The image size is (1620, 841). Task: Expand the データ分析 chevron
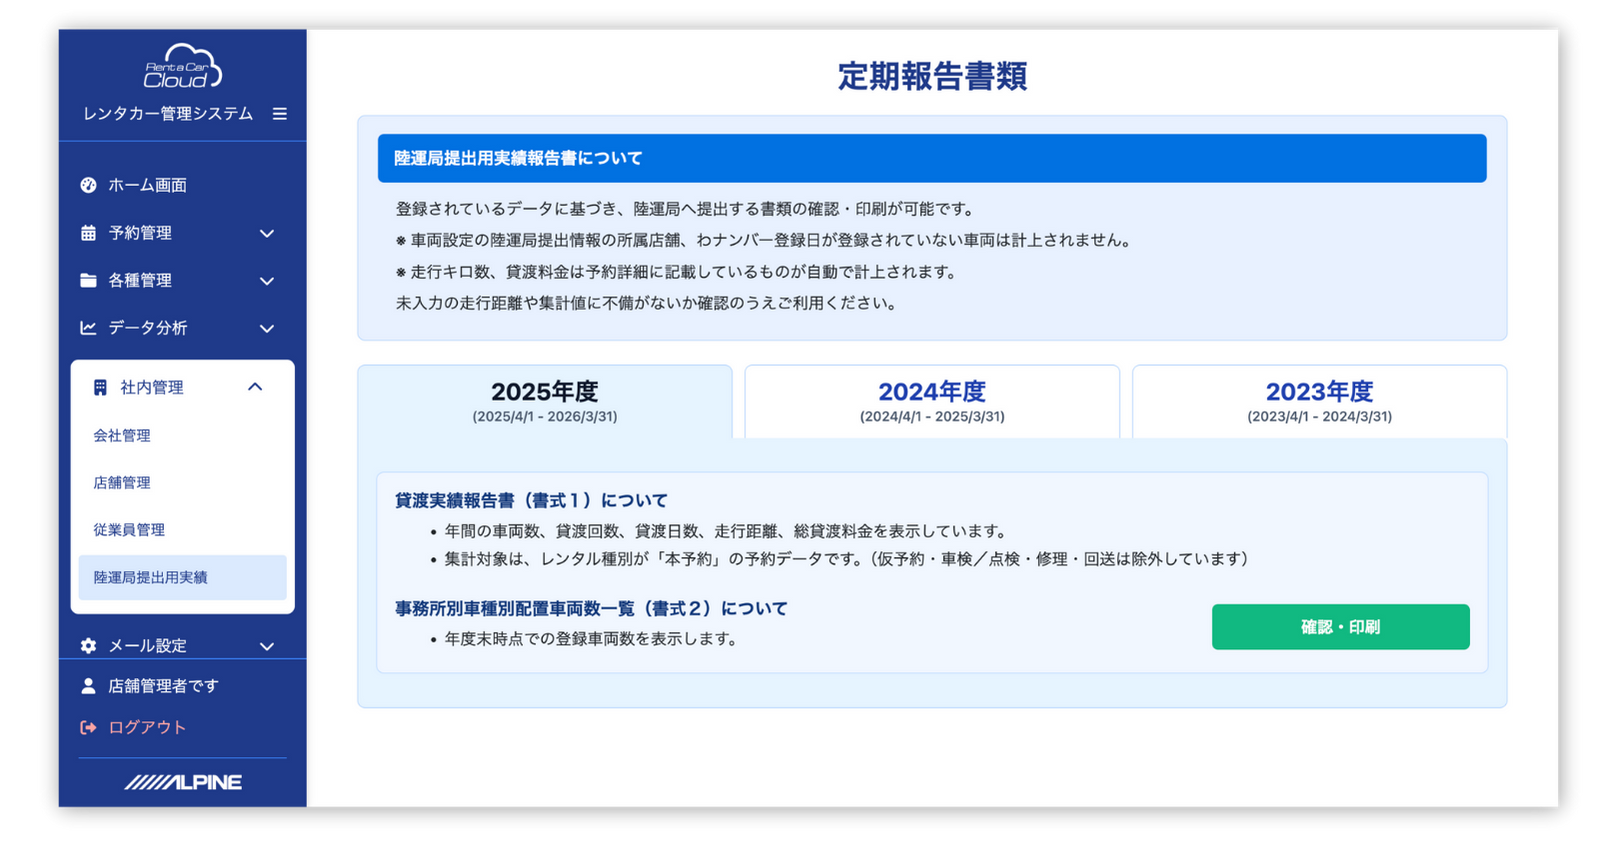(267, 328)
